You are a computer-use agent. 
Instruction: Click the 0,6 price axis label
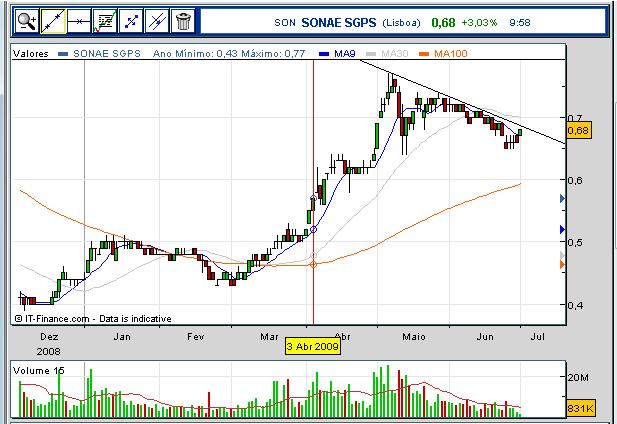(575, 181)
